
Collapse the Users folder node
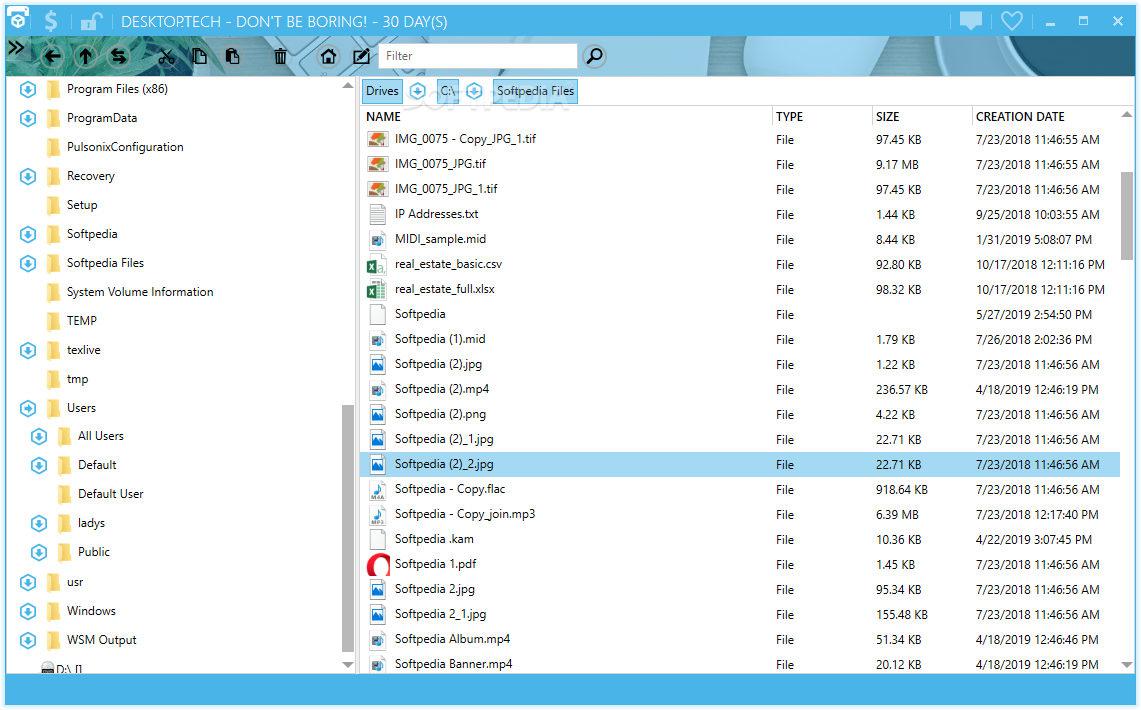click(28, 409)
